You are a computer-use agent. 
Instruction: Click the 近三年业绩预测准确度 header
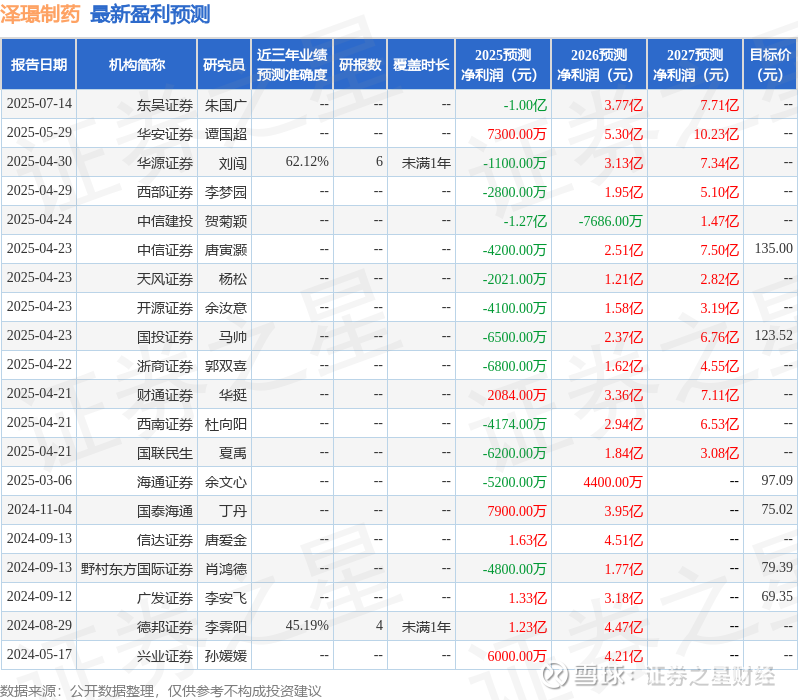[x=292, y=65]
